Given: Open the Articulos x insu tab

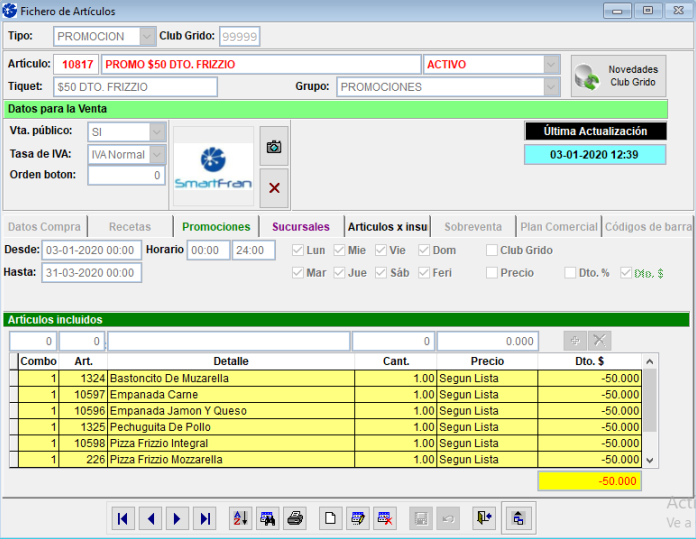Looking at the screenshot, I should pos(388,226).
